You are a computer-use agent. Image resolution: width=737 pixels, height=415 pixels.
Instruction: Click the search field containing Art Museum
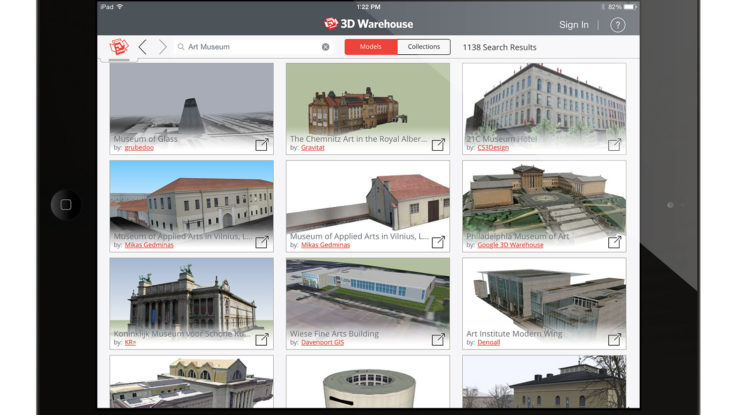tap(254, 47)
